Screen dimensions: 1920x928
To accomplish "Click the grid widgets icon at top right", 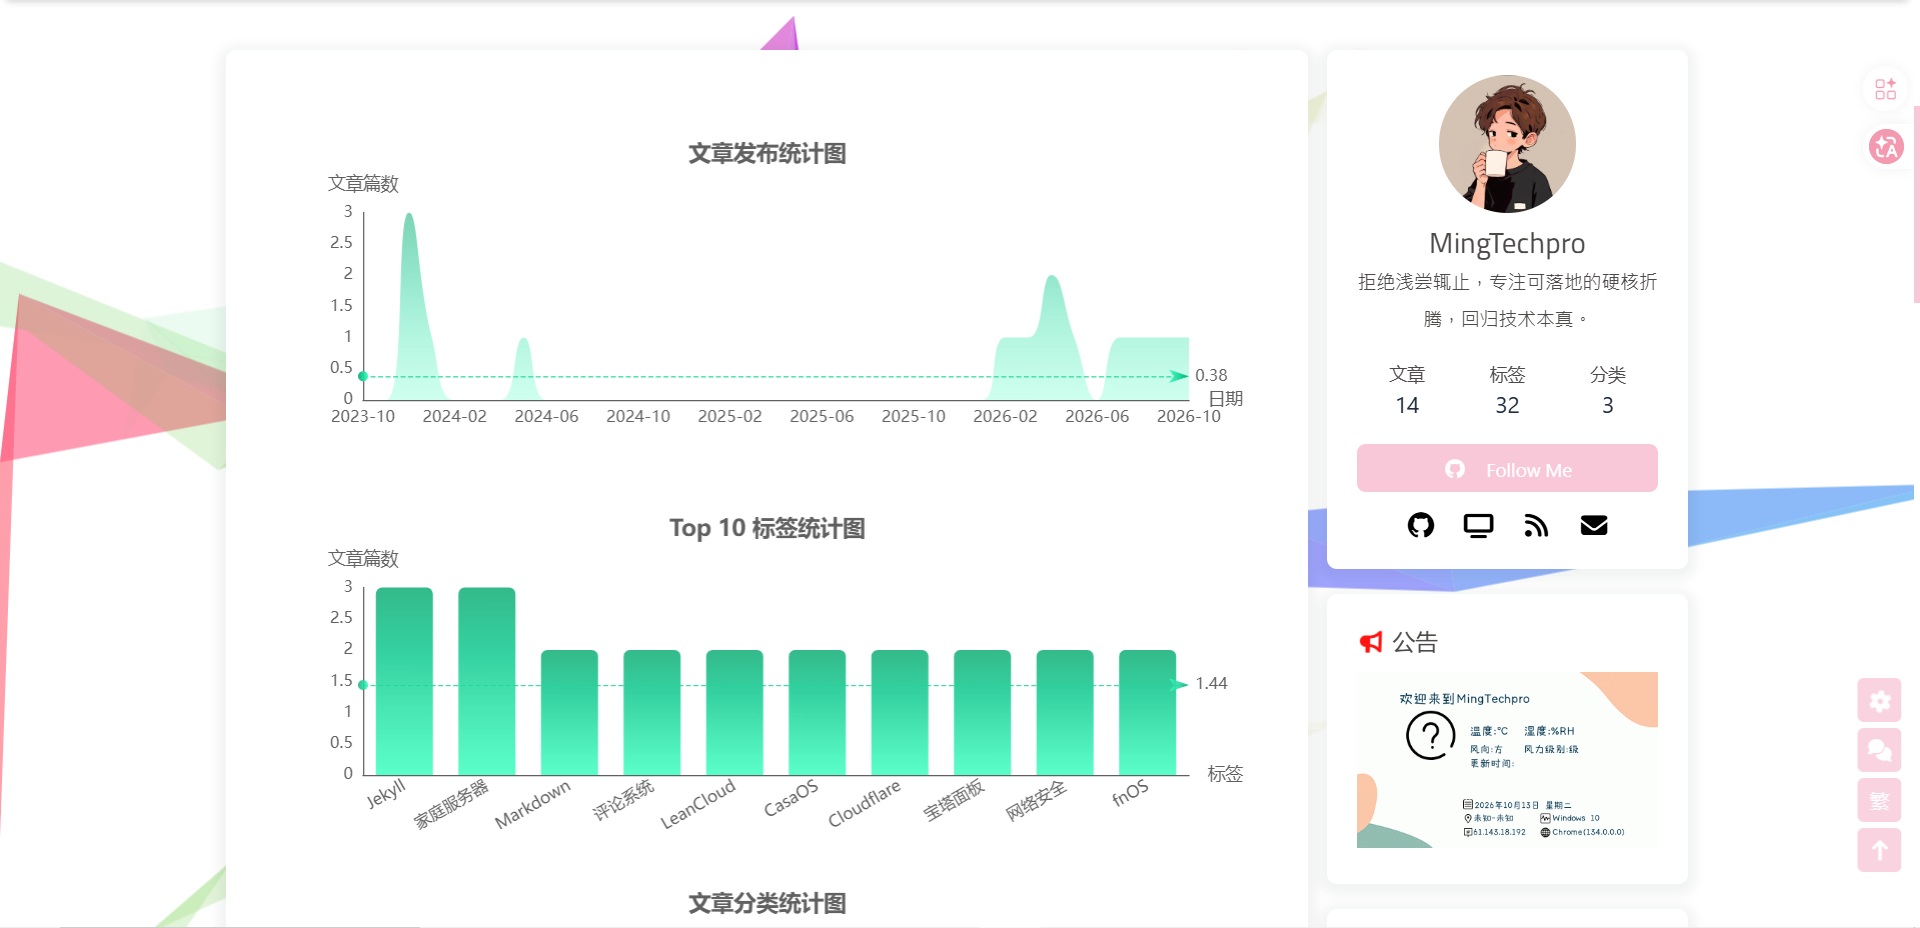I will click(x=1886, y=89).
